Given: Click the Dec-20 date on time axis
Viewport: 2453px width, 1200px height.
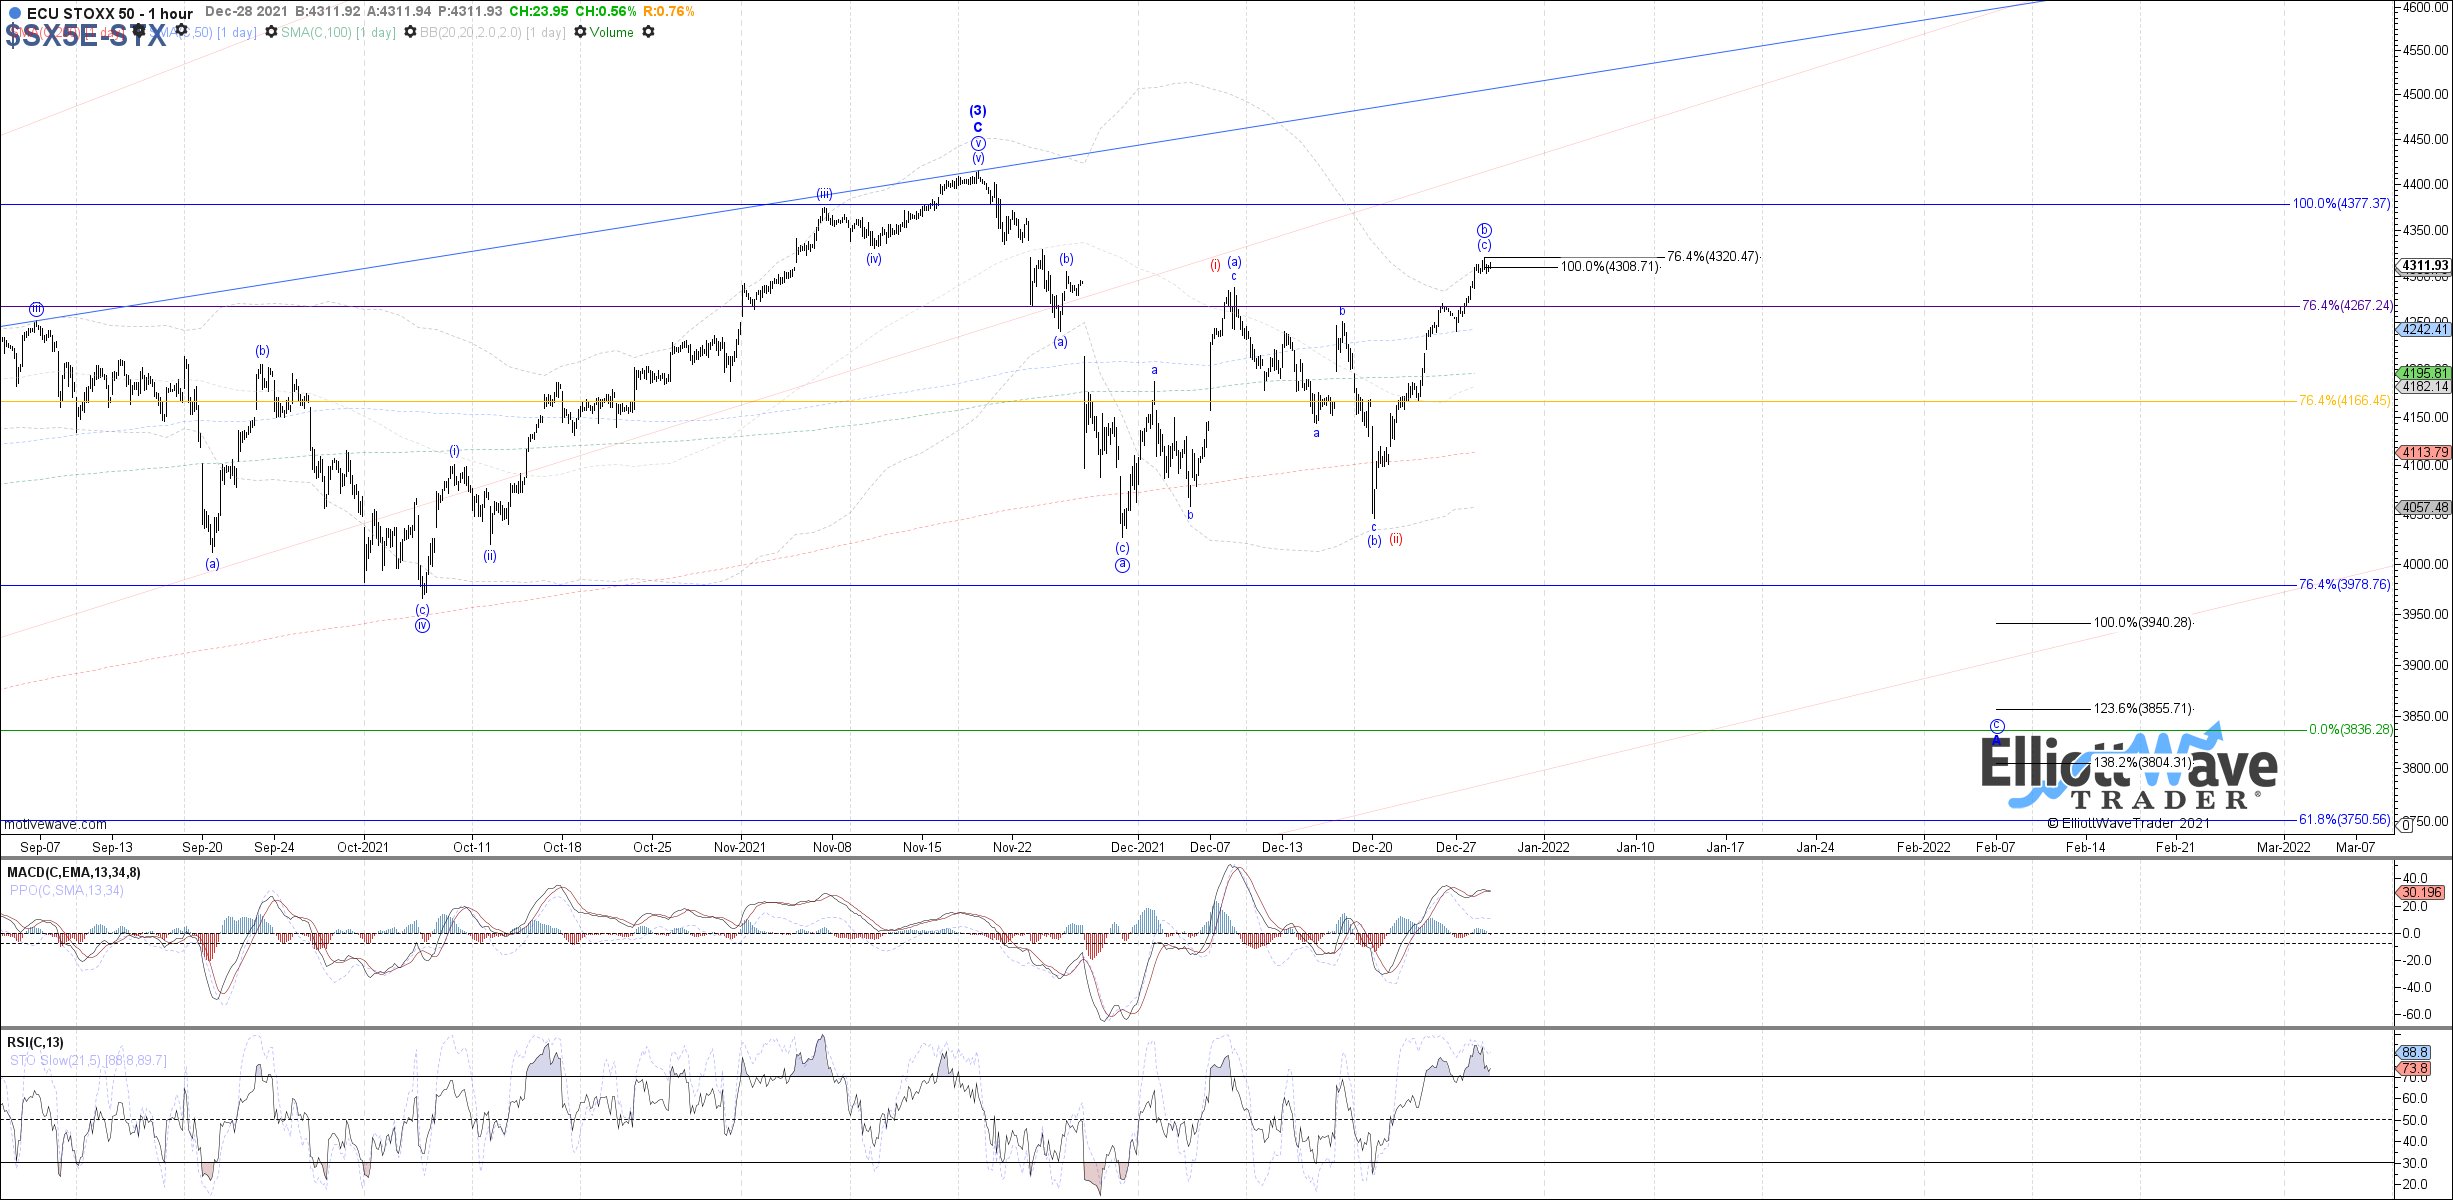Looking at the screenshot, I should point(1372,847).
